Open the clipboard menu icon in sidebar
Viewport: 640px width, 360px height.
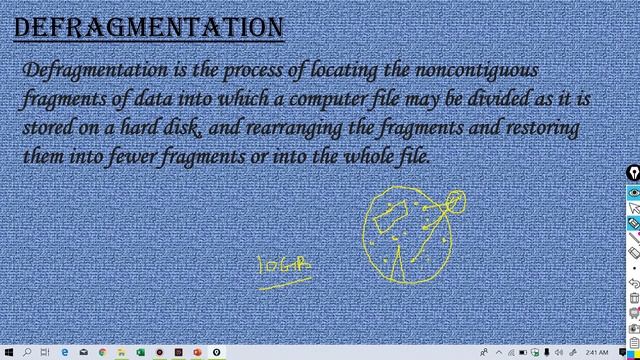[x=633, y=342]
